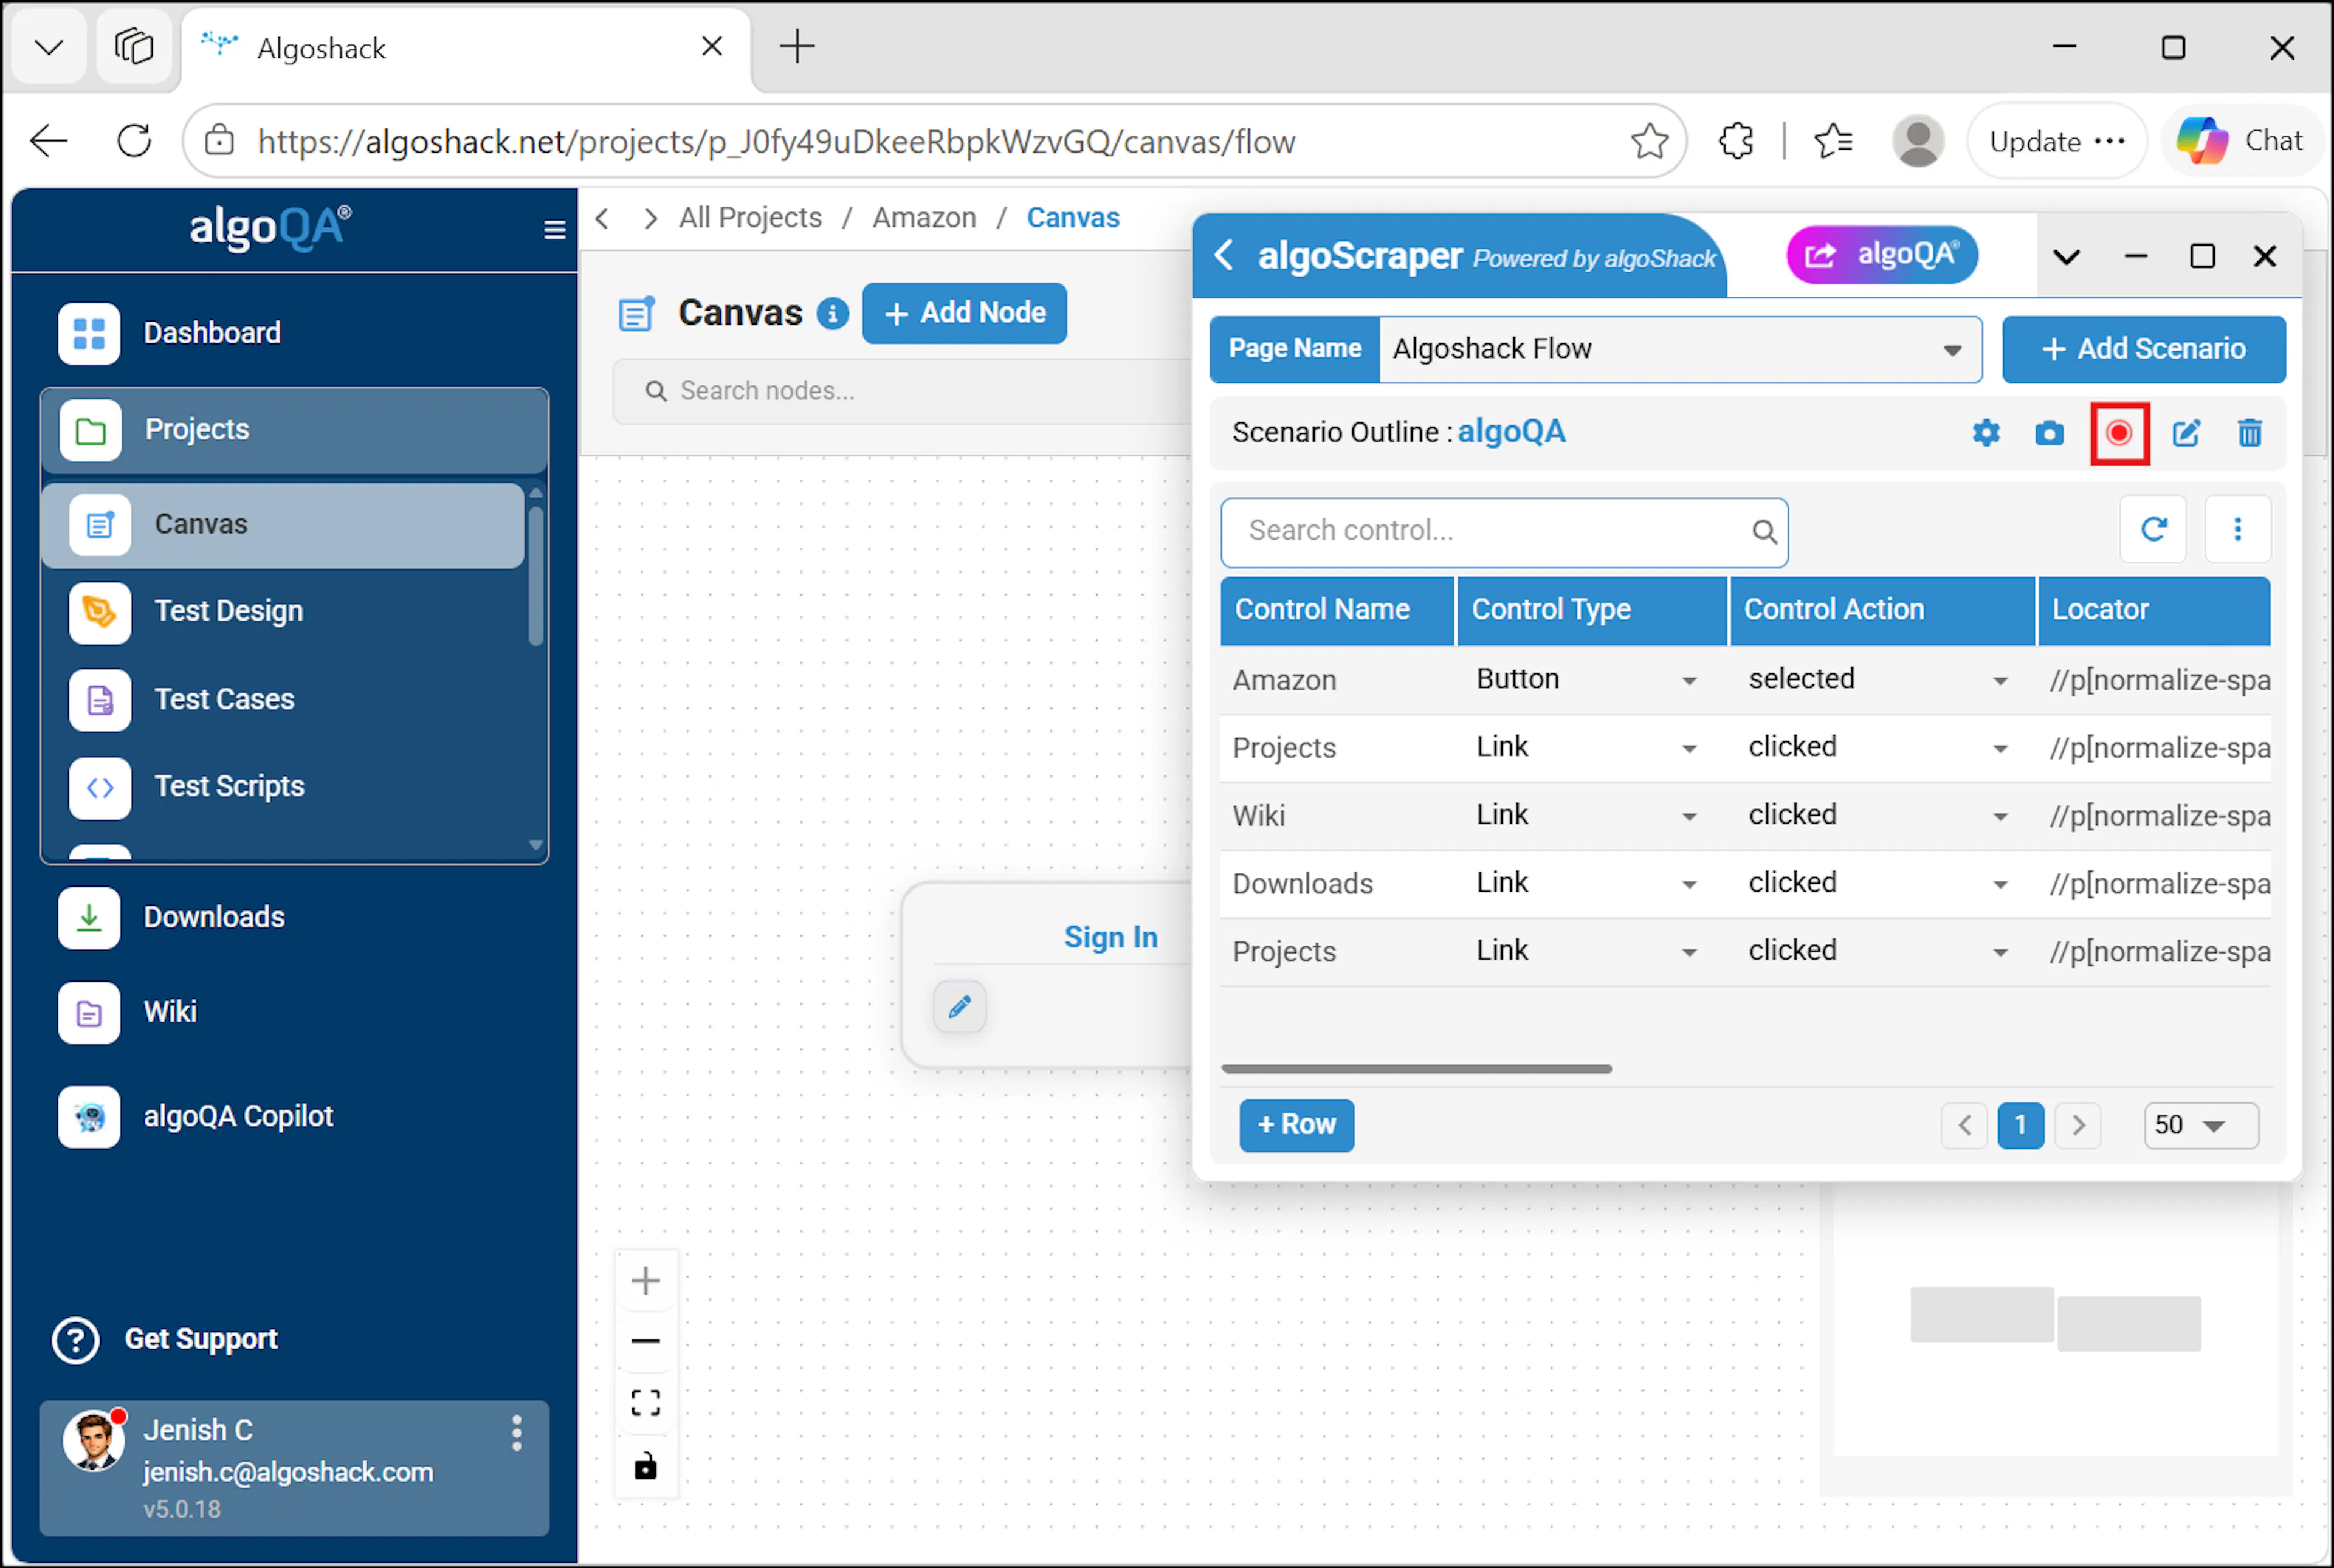
Task: Click the Add Node button
Action: pyautogui.click(x=964, y=313)
